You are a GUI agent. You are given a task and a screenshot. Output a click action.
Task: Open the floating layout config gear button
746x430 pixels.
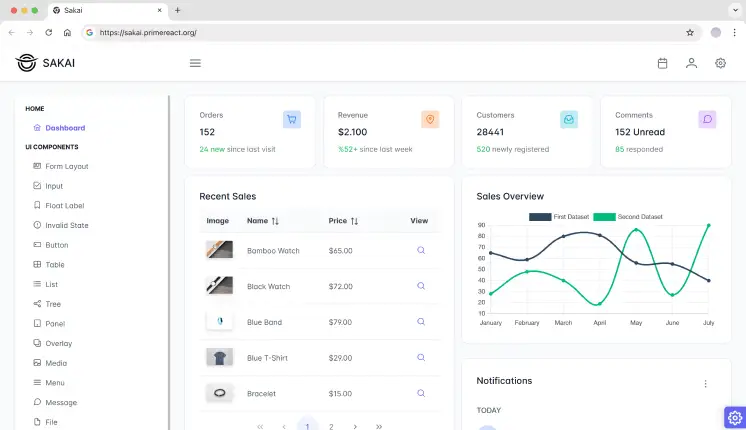click(734, 417)
